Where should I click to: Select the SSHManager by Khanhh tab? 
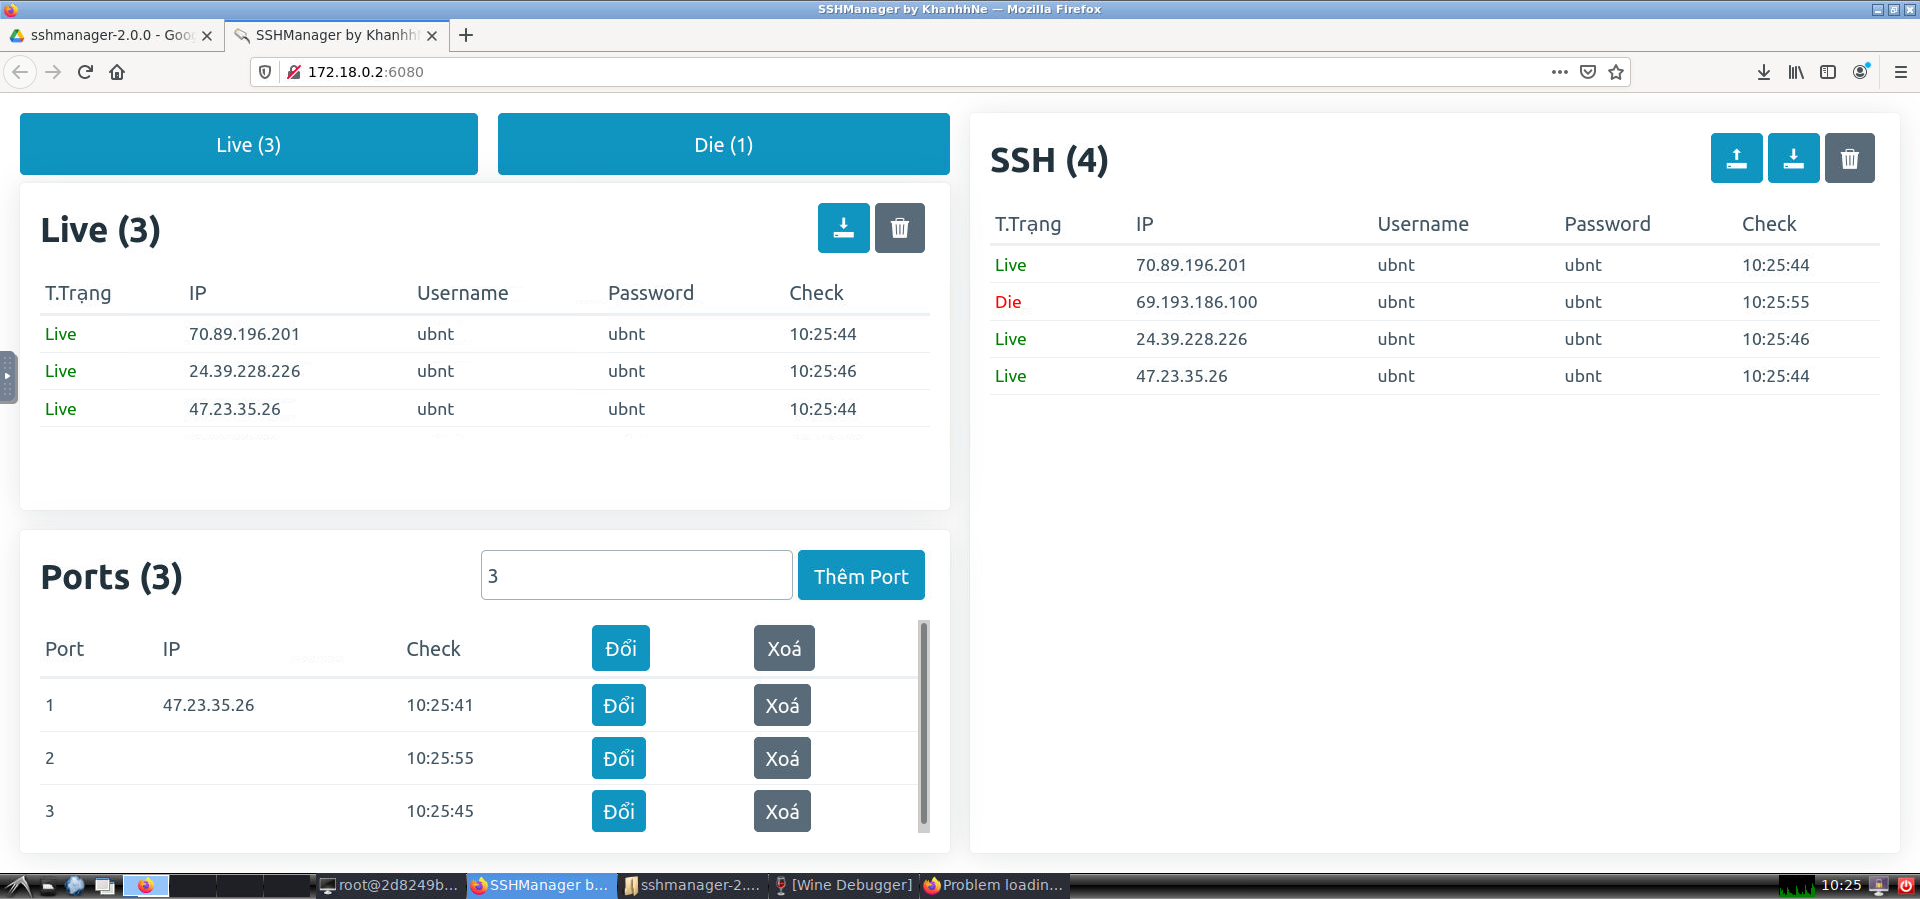coord(336,35)
